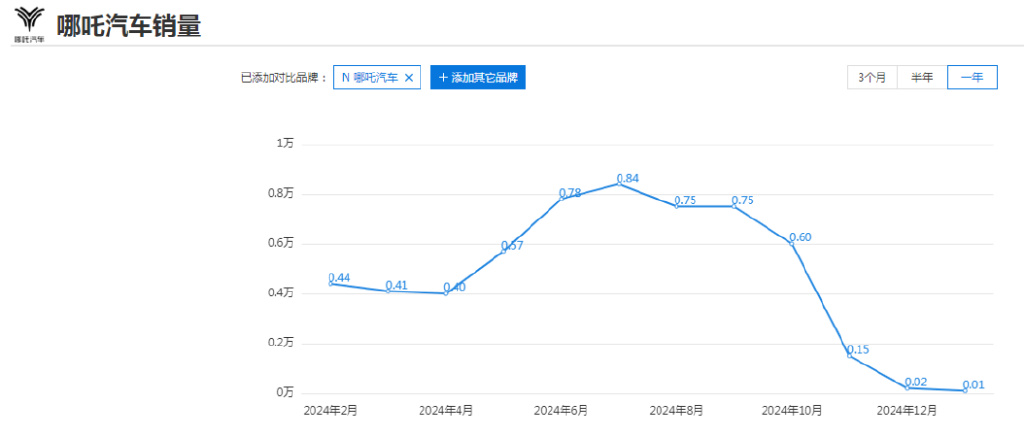Select the 0.60 point at 2024年10月

coord(792,243)
